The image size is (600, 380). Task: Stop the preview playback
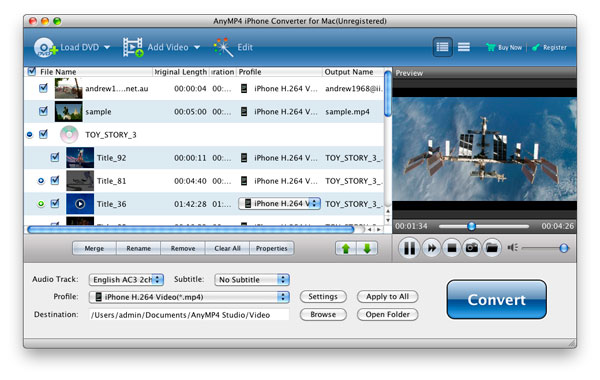tap(452, 248)
